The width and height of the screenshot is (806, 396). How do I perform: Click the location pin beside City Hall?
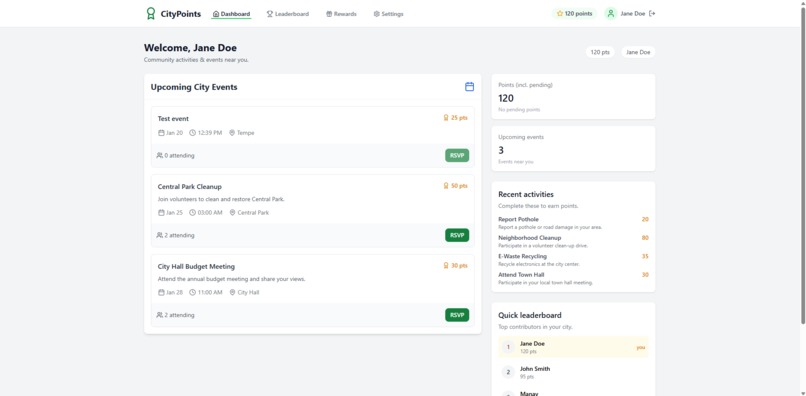pos(232,292)
